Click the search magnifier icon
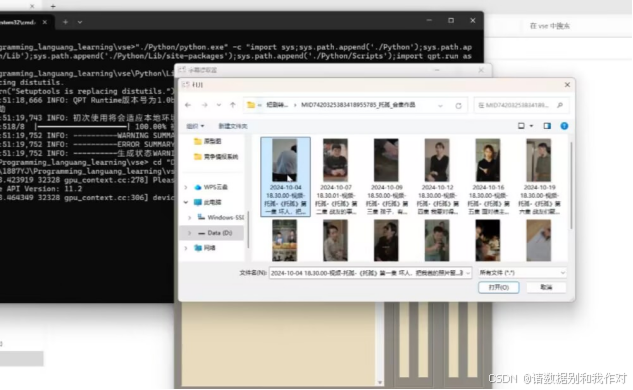This screenshot has width=633, height=390. click(x=560, y=105)
